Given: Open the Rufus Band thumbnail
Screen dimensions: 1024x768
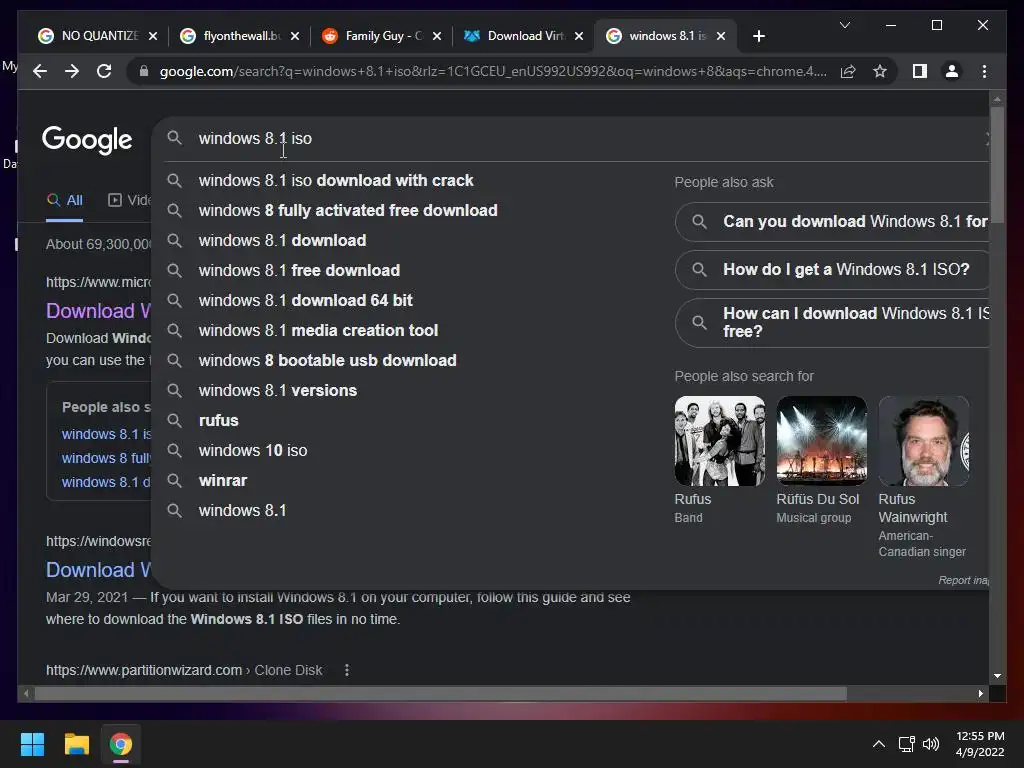Looking at the screenshot, I should pyautogui.click(x=720, y=441).
